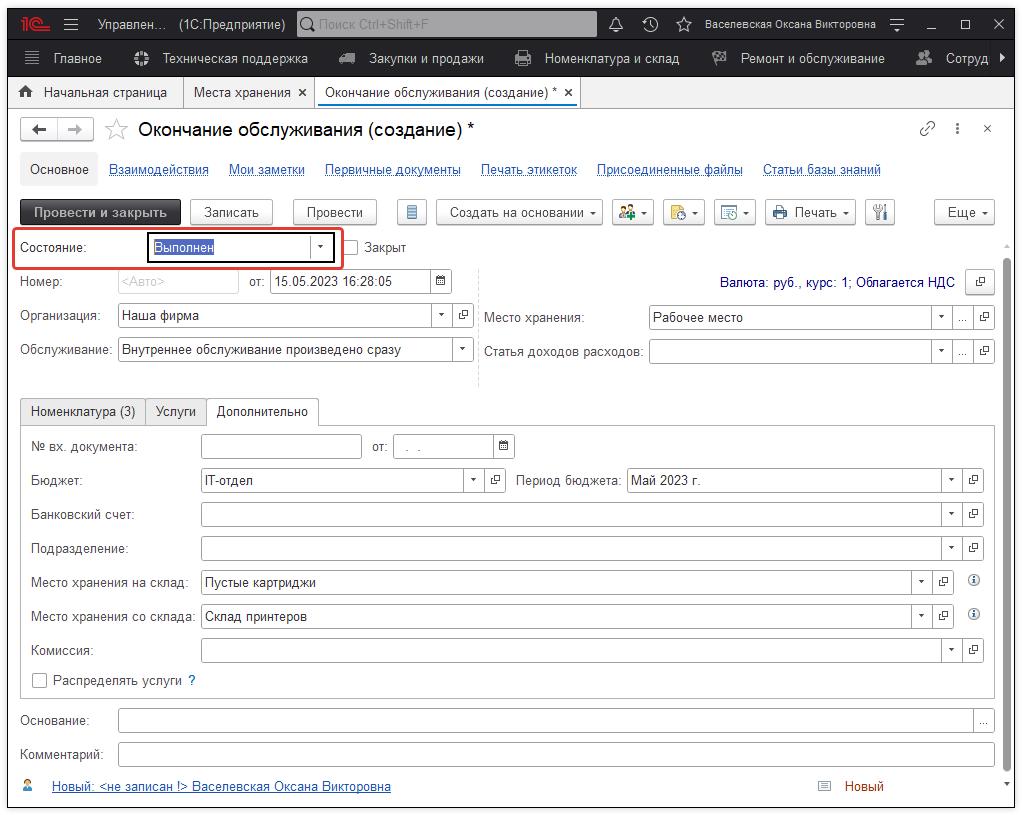Click the back navigation arrow
The width and height of the screenshot is (1022, 815).
[39, 129]
